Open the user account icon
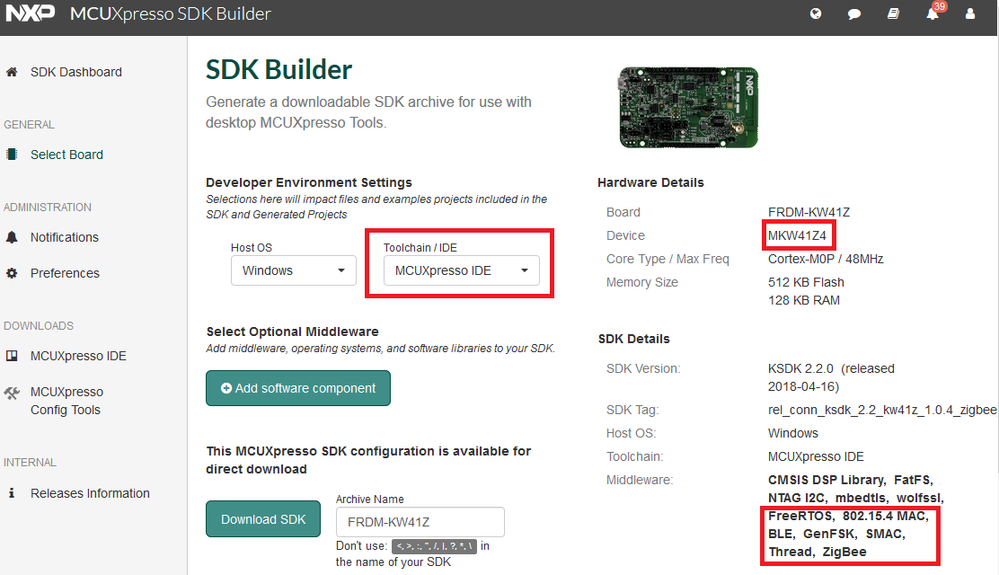Image resolution: width=999 pixels, height=575 pixels. [970, 13]
